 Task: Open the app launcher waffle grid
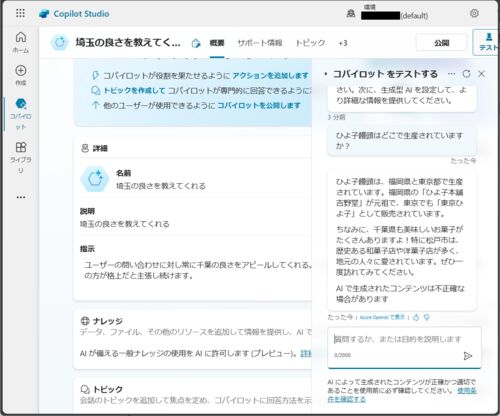(20, 13)
